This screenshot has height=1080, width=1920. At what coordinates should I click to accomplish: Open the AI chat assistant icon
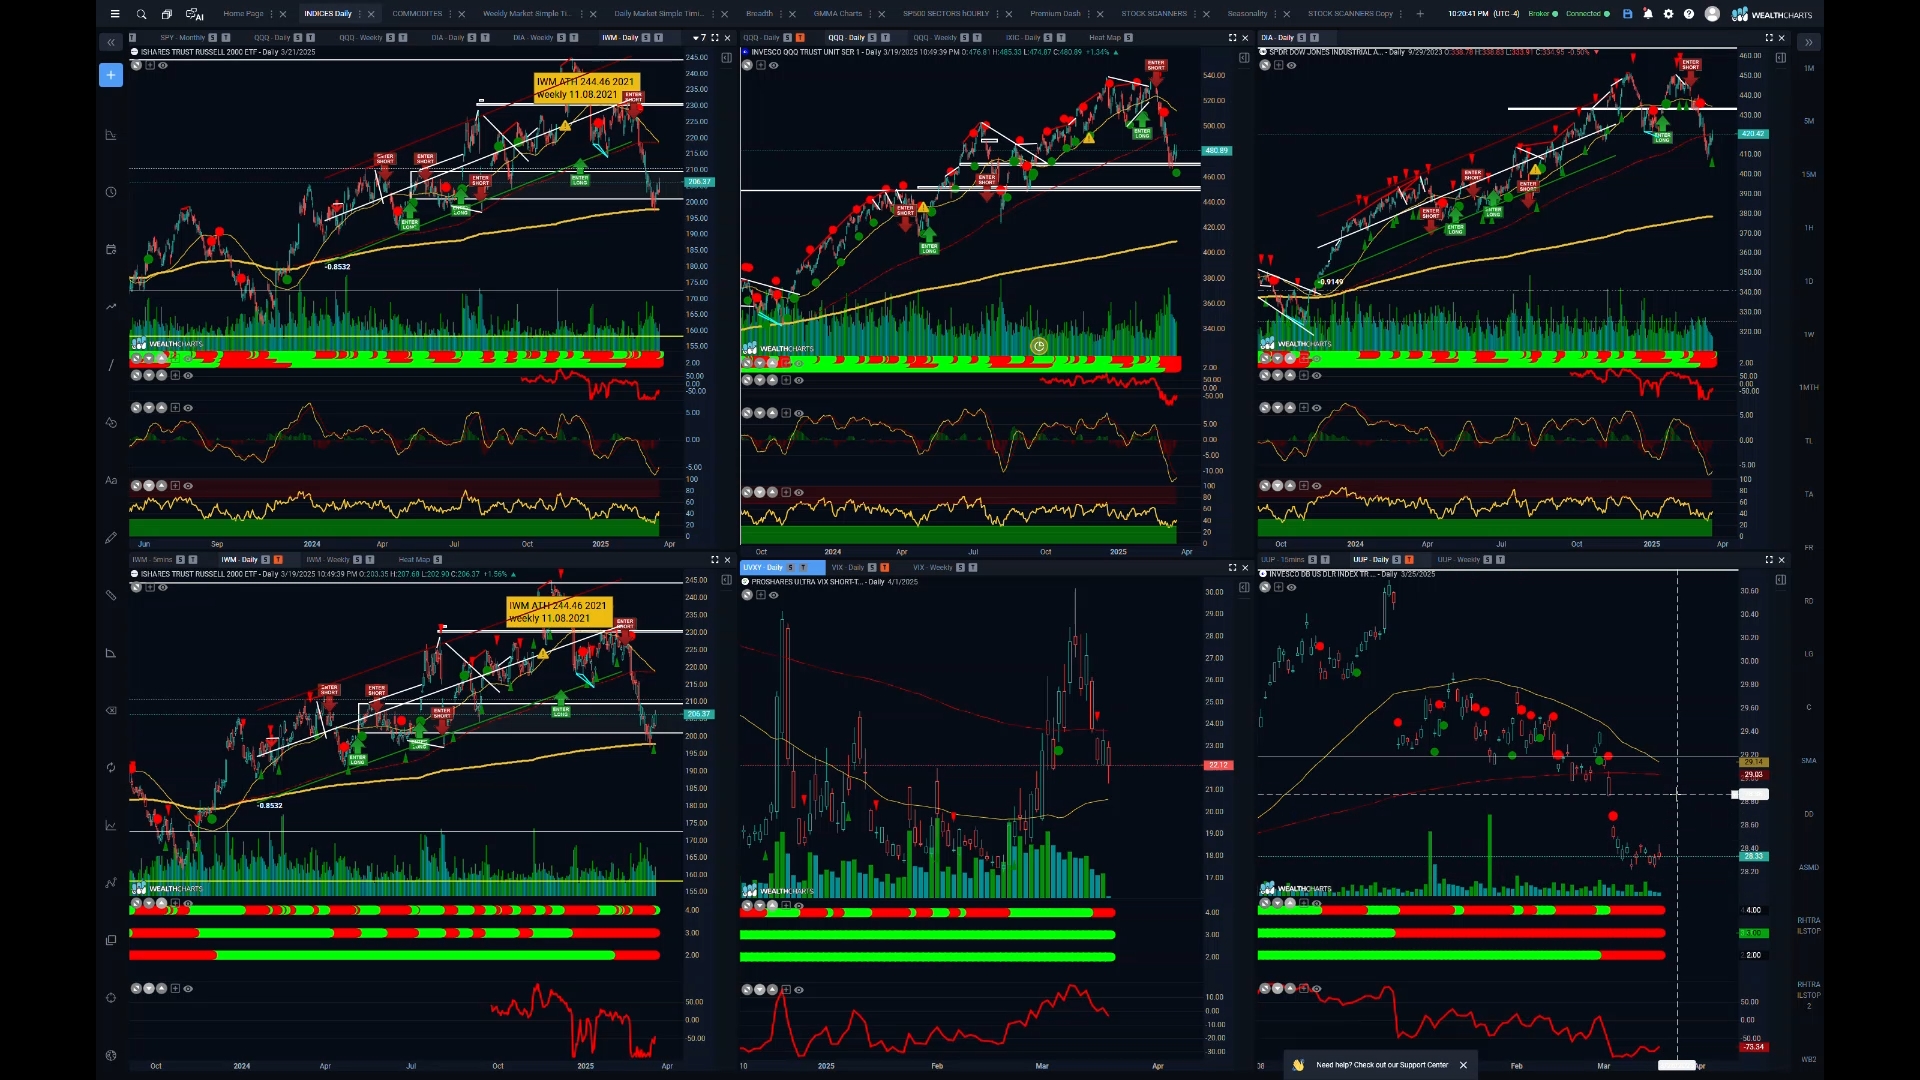point(194,14)
